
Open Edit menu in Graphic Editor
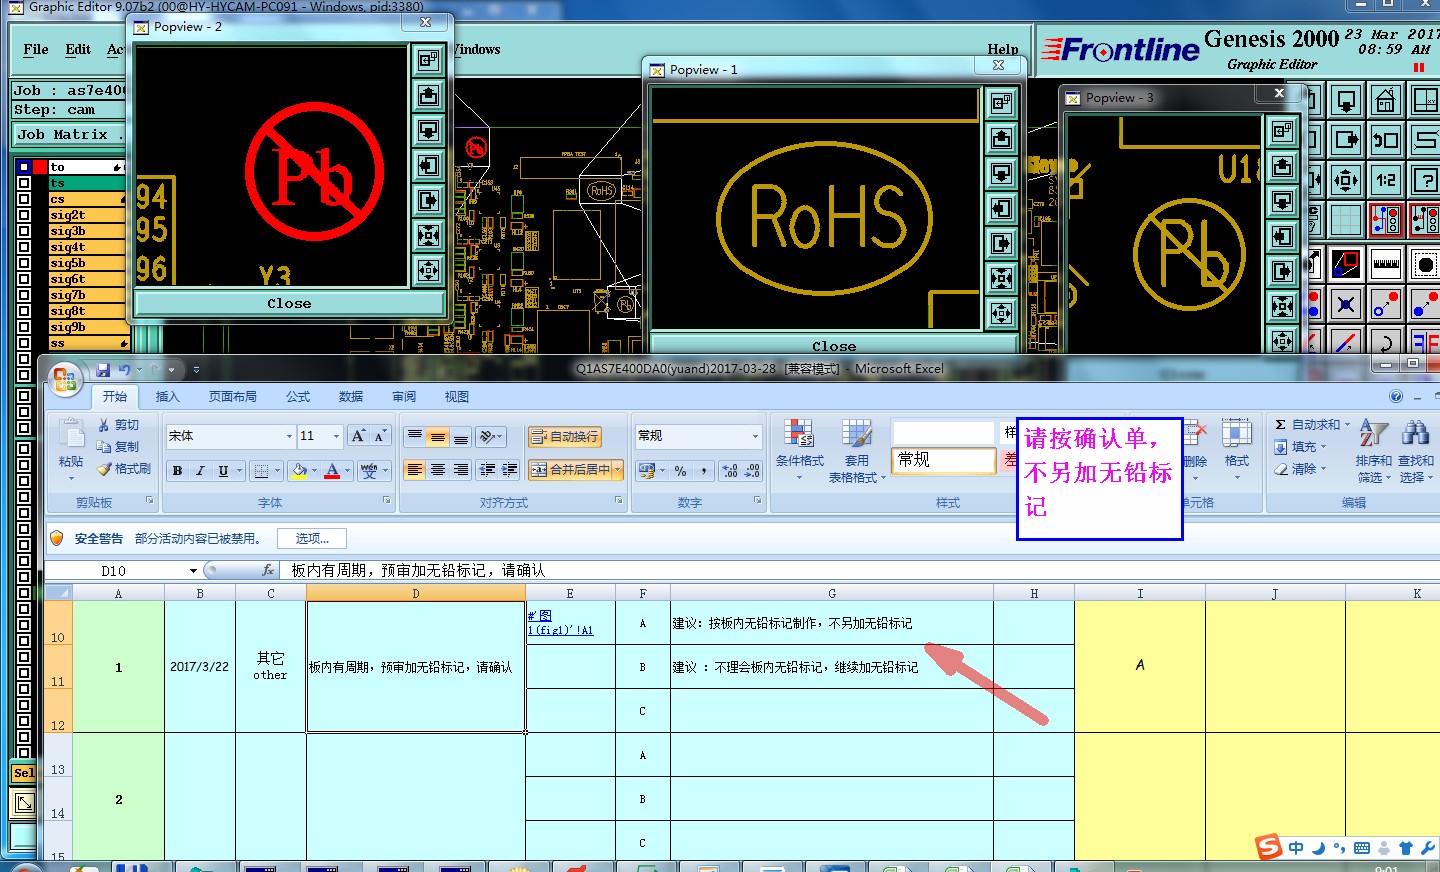[x=78, y=49]
